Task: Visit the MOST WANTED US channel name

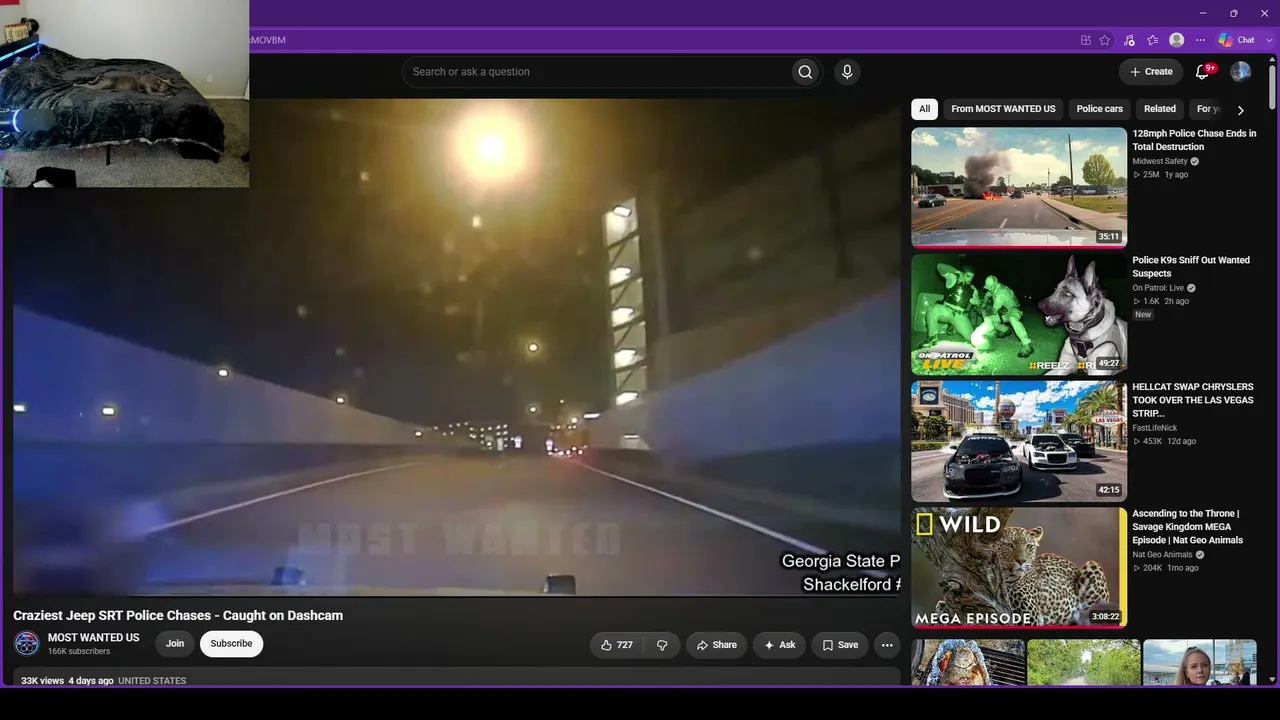Action: pyautogui.click(x=94, y=638)
